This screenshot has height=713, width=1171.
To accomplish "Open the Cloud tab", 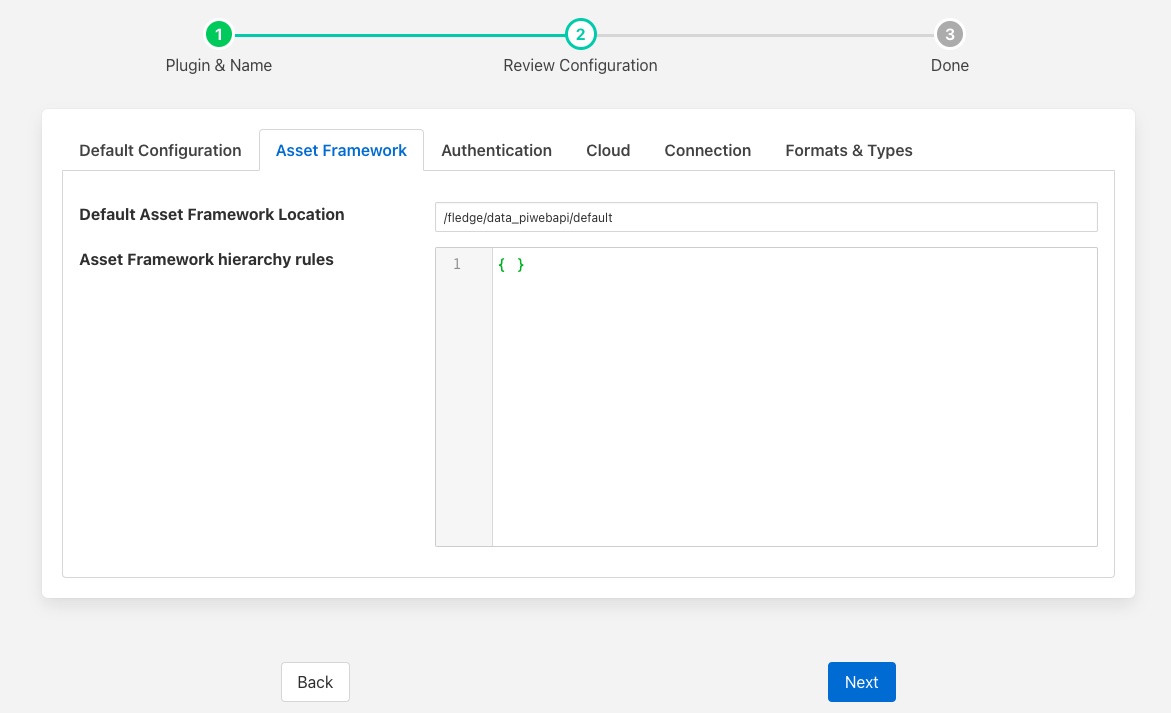I will click(608, 150).
